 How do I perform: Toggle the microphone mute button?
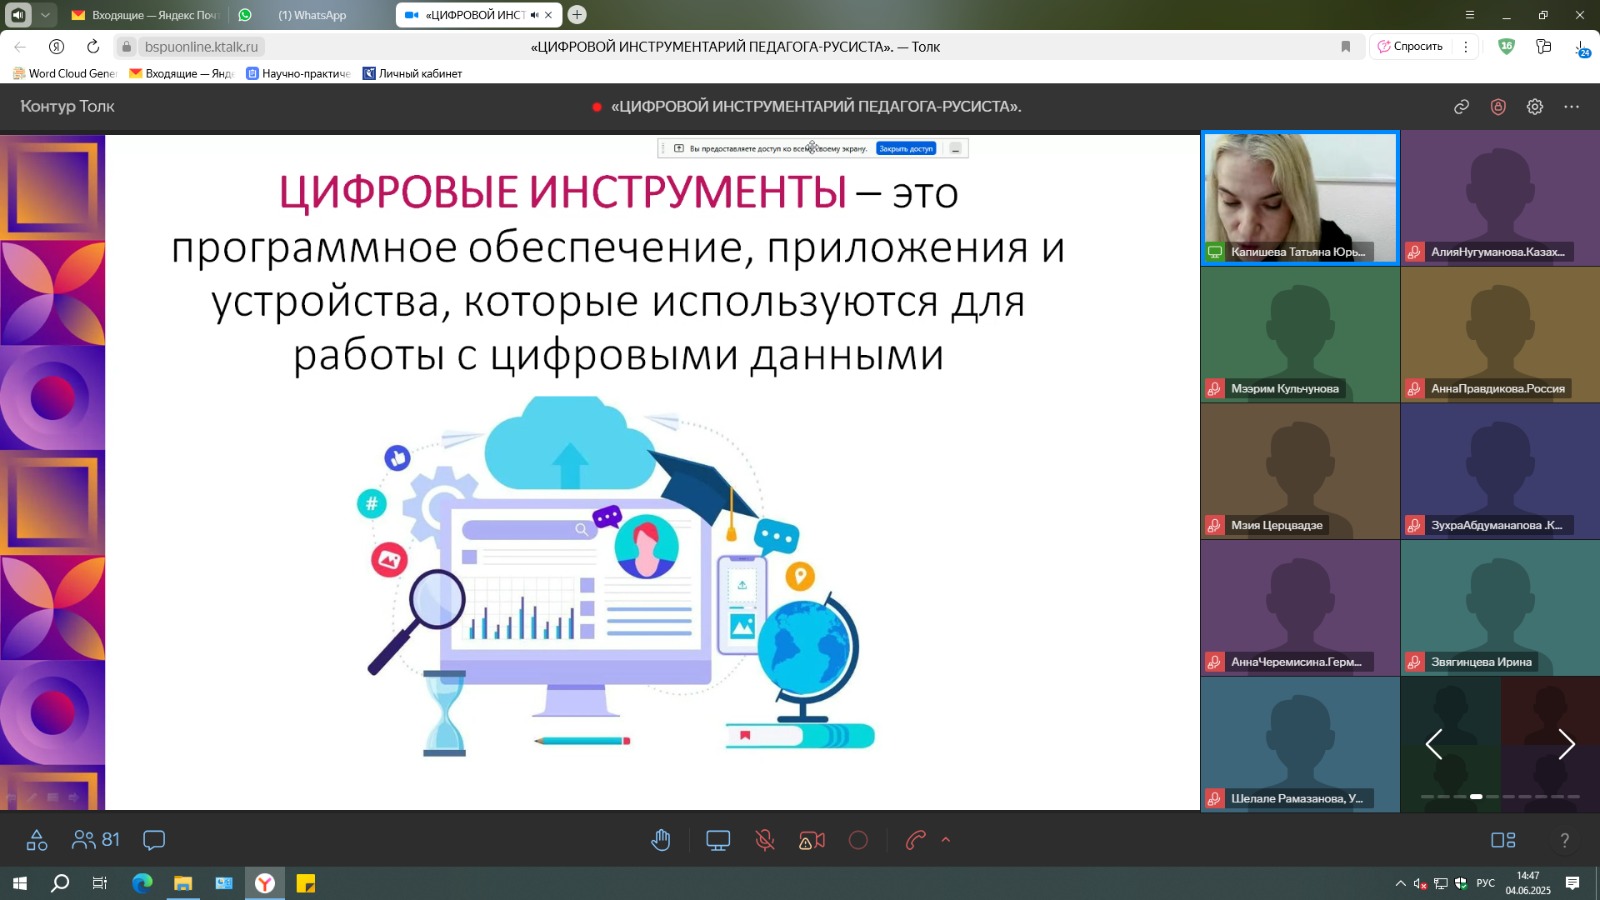[765, 841]
